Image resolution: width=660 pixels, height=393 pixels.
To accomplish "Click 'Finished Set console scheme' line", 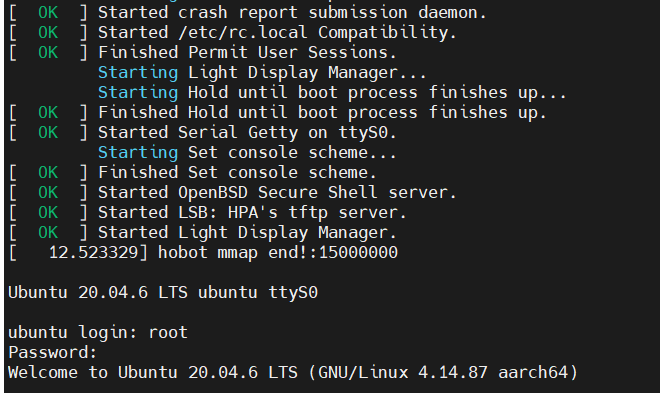I will [192, 173].
